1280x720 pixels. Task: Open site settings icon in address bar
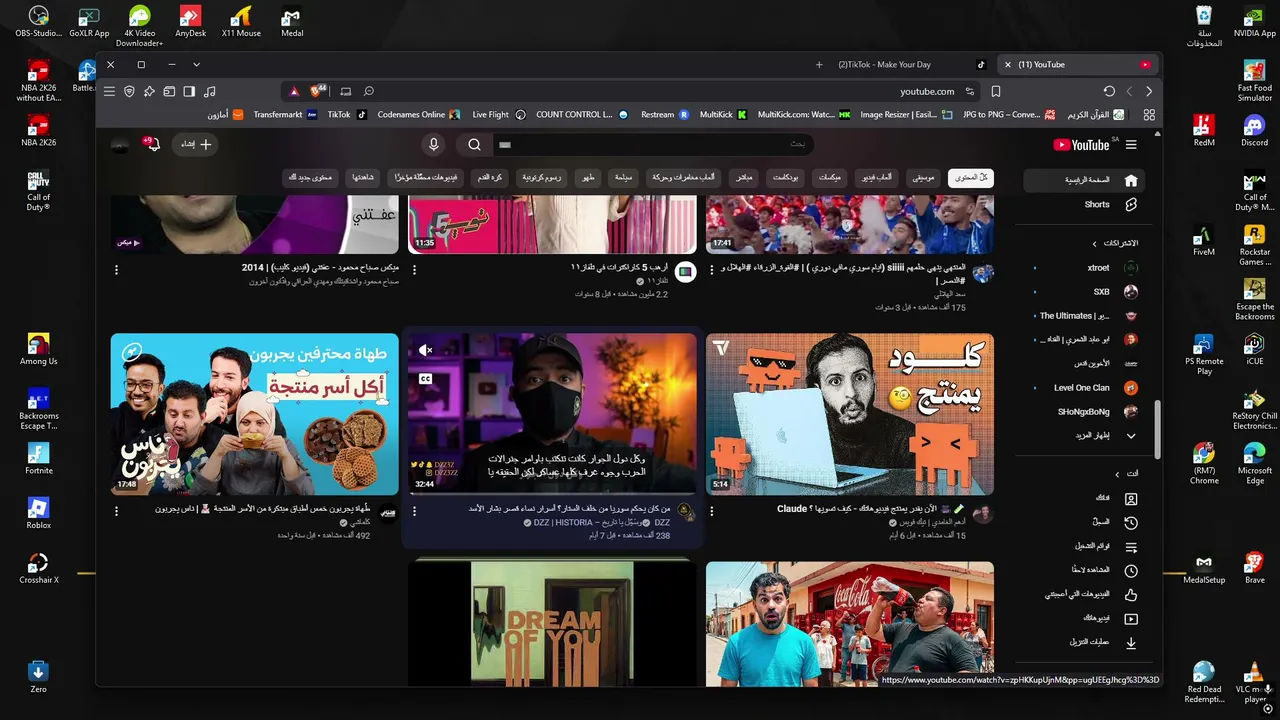(969, 91)
